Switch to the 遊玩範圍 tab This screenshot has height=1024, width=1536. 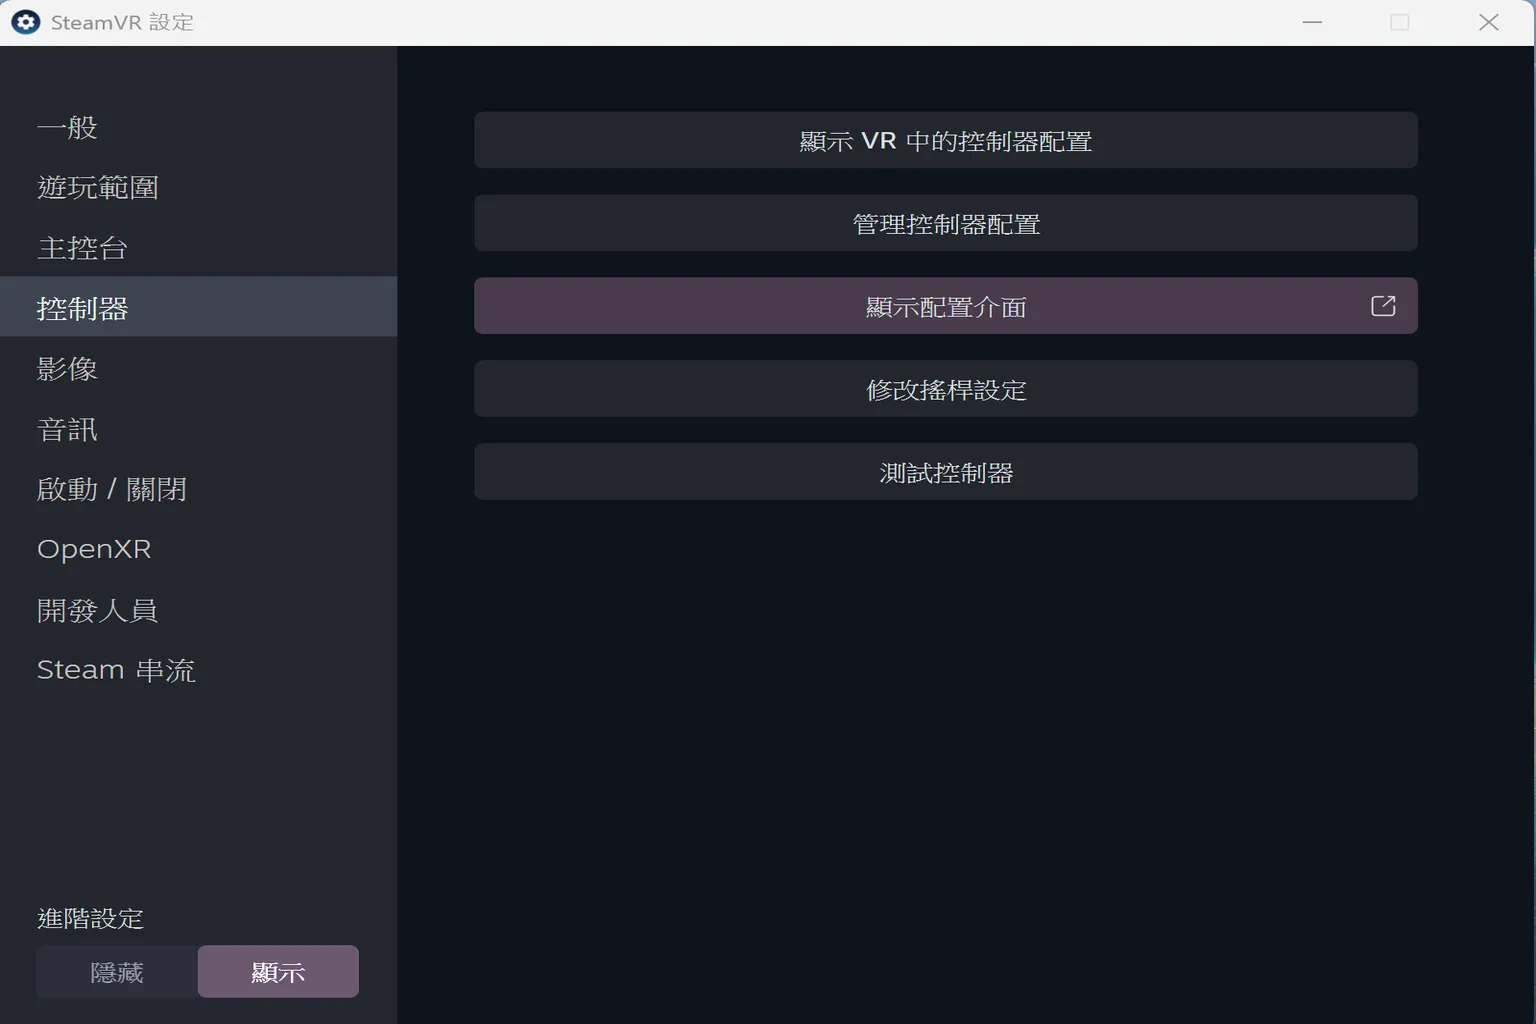point(98,188)
